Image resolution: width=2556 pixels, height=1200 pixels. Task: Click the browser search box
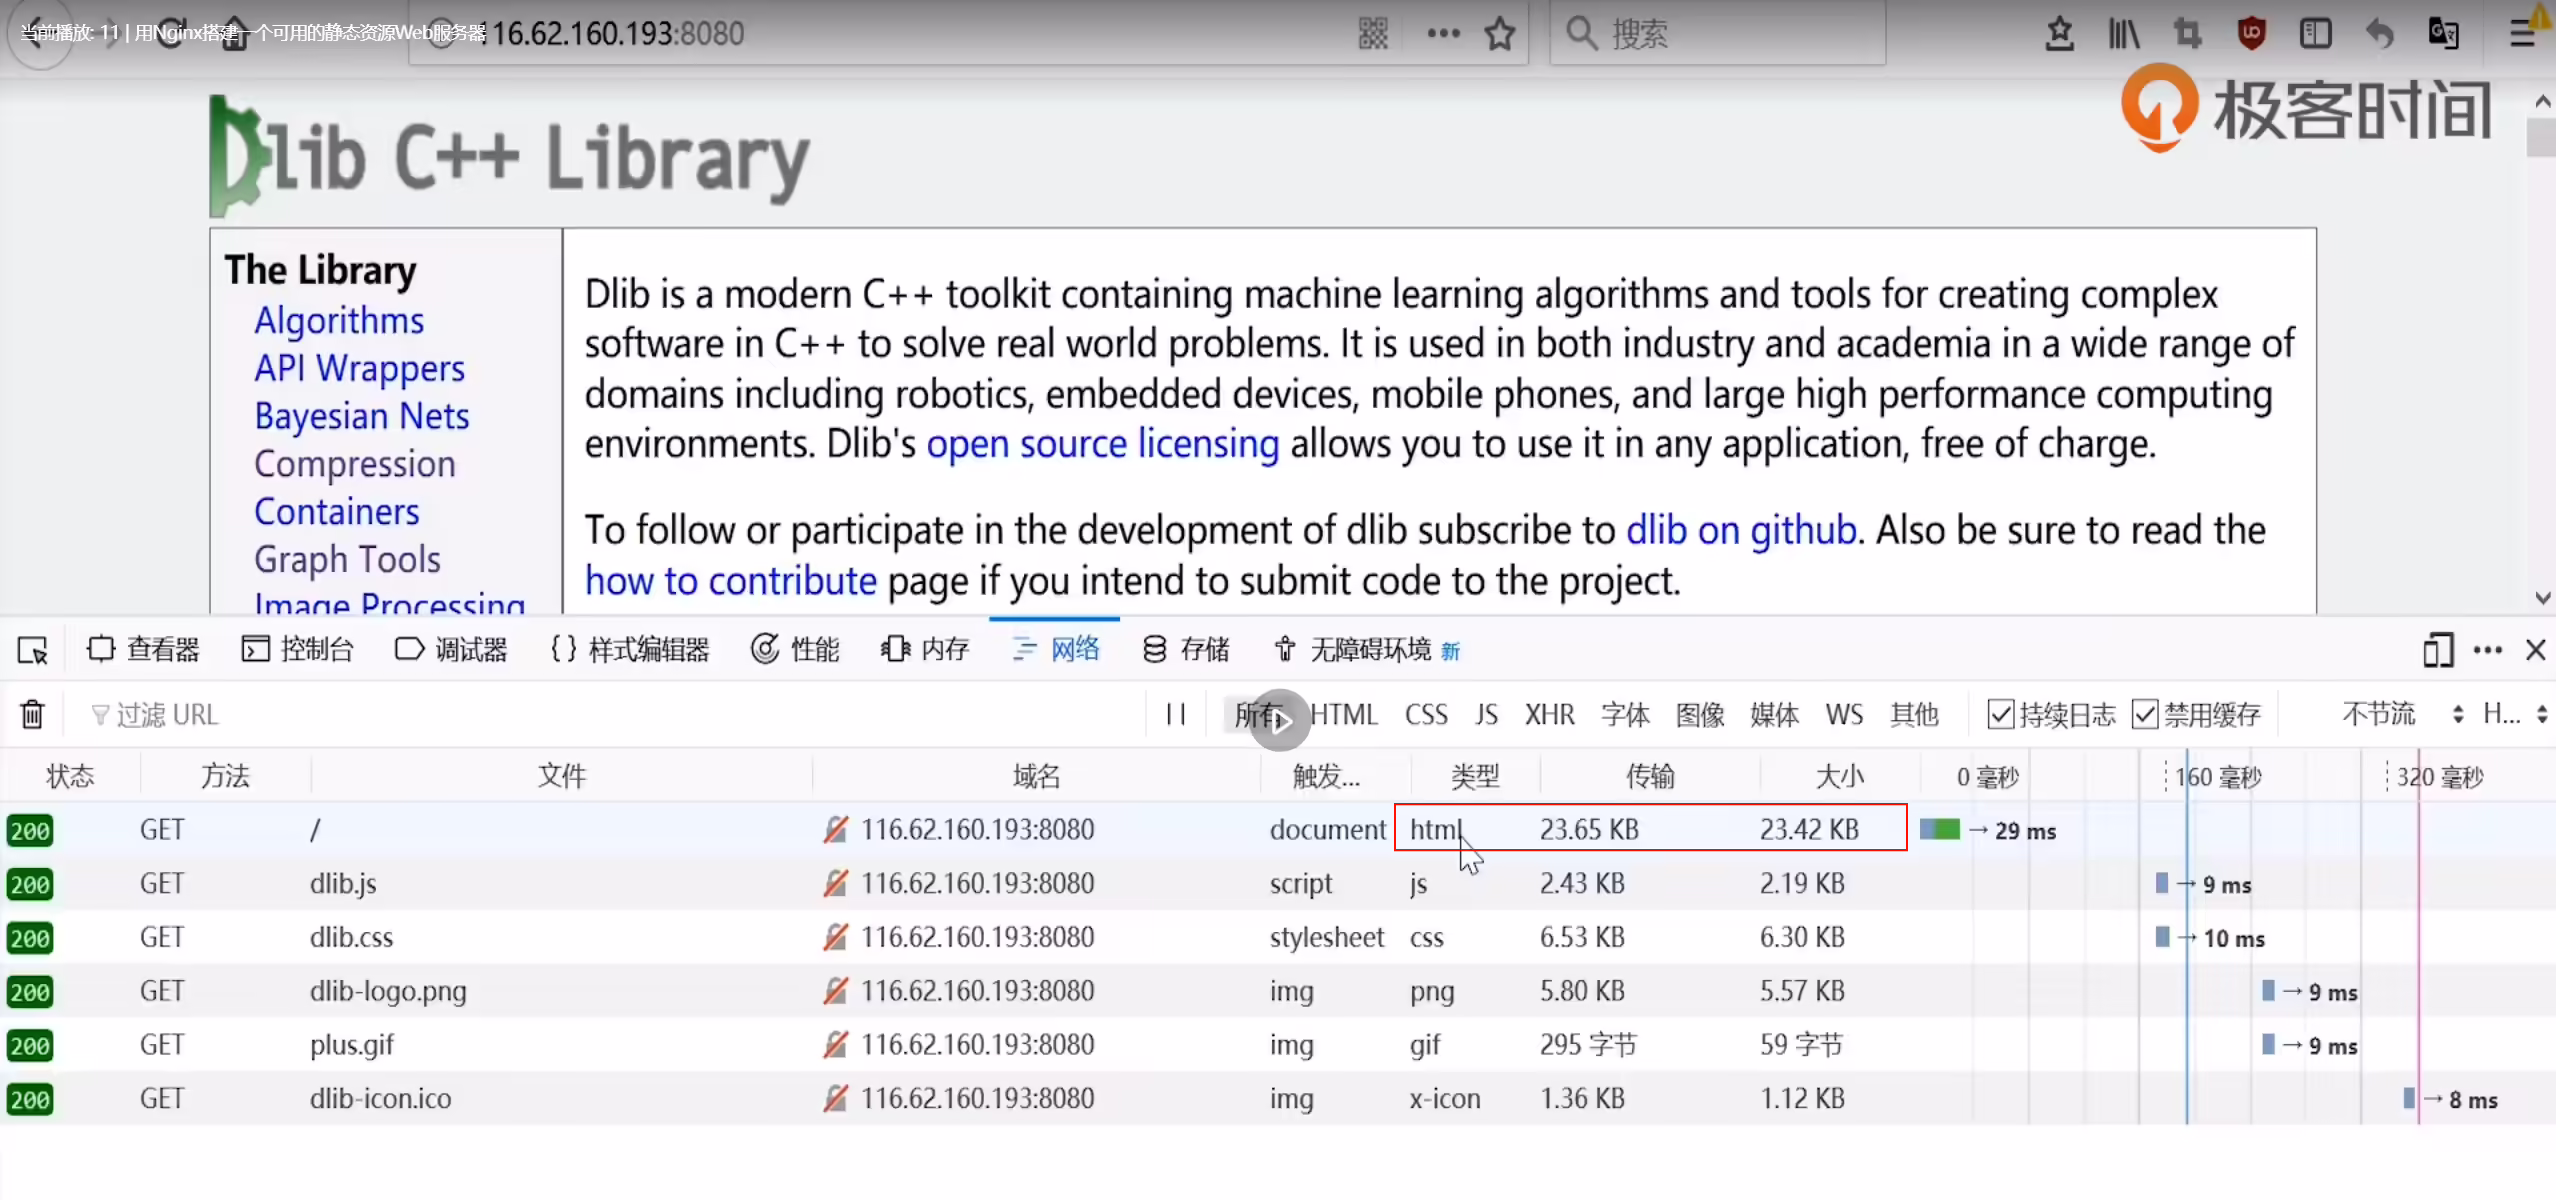(1717, 34)
